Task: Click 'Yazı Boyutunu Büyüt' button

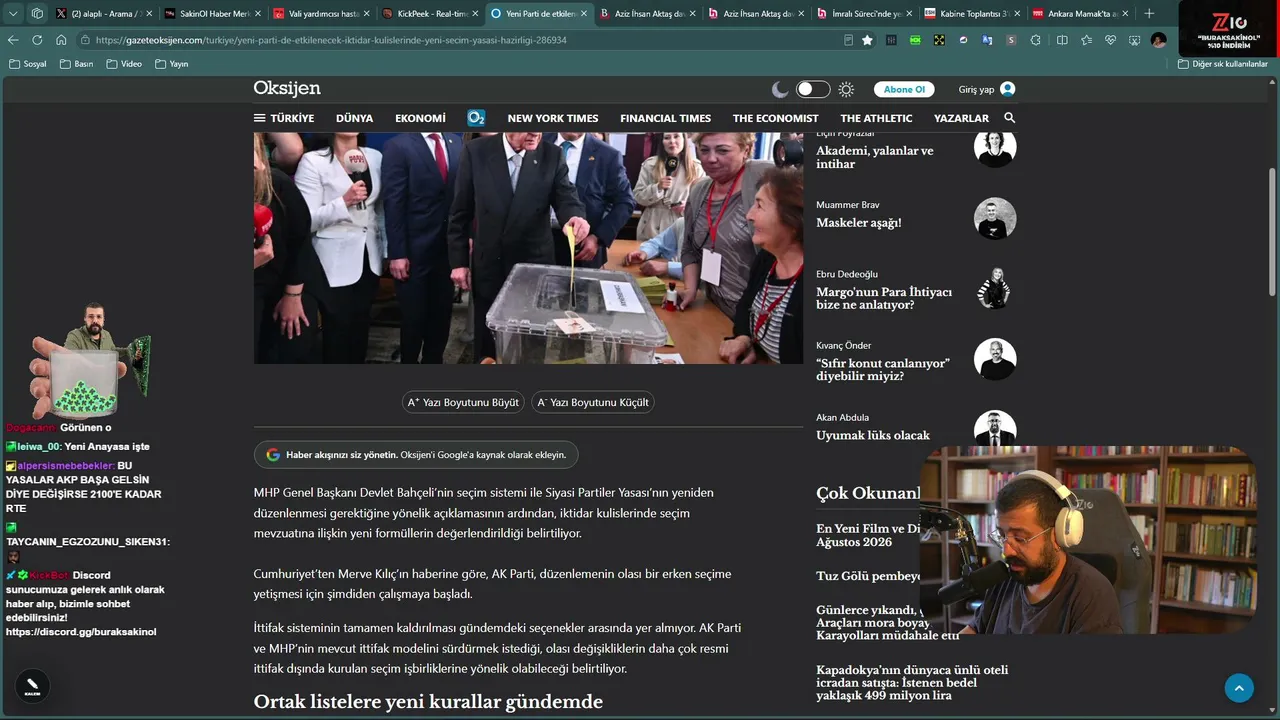Action: coord(463,402)
